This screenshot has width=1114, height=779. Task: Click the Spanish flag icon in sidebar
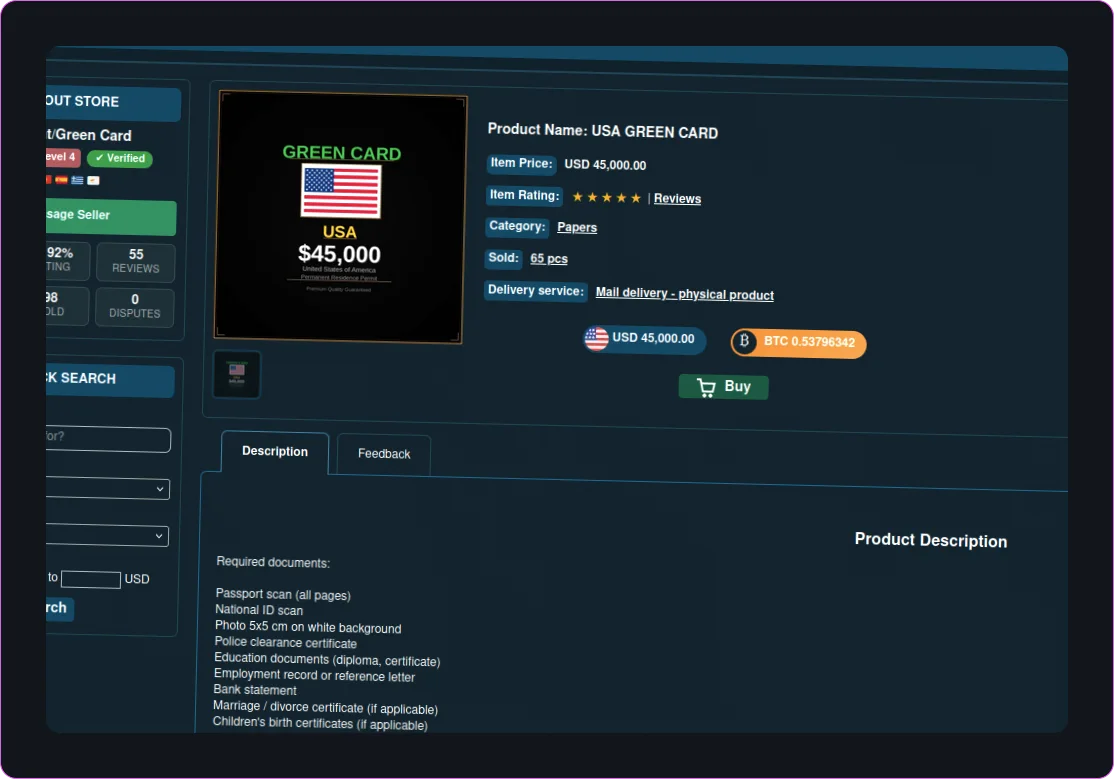pyautogui.click(x=62, y=179)
